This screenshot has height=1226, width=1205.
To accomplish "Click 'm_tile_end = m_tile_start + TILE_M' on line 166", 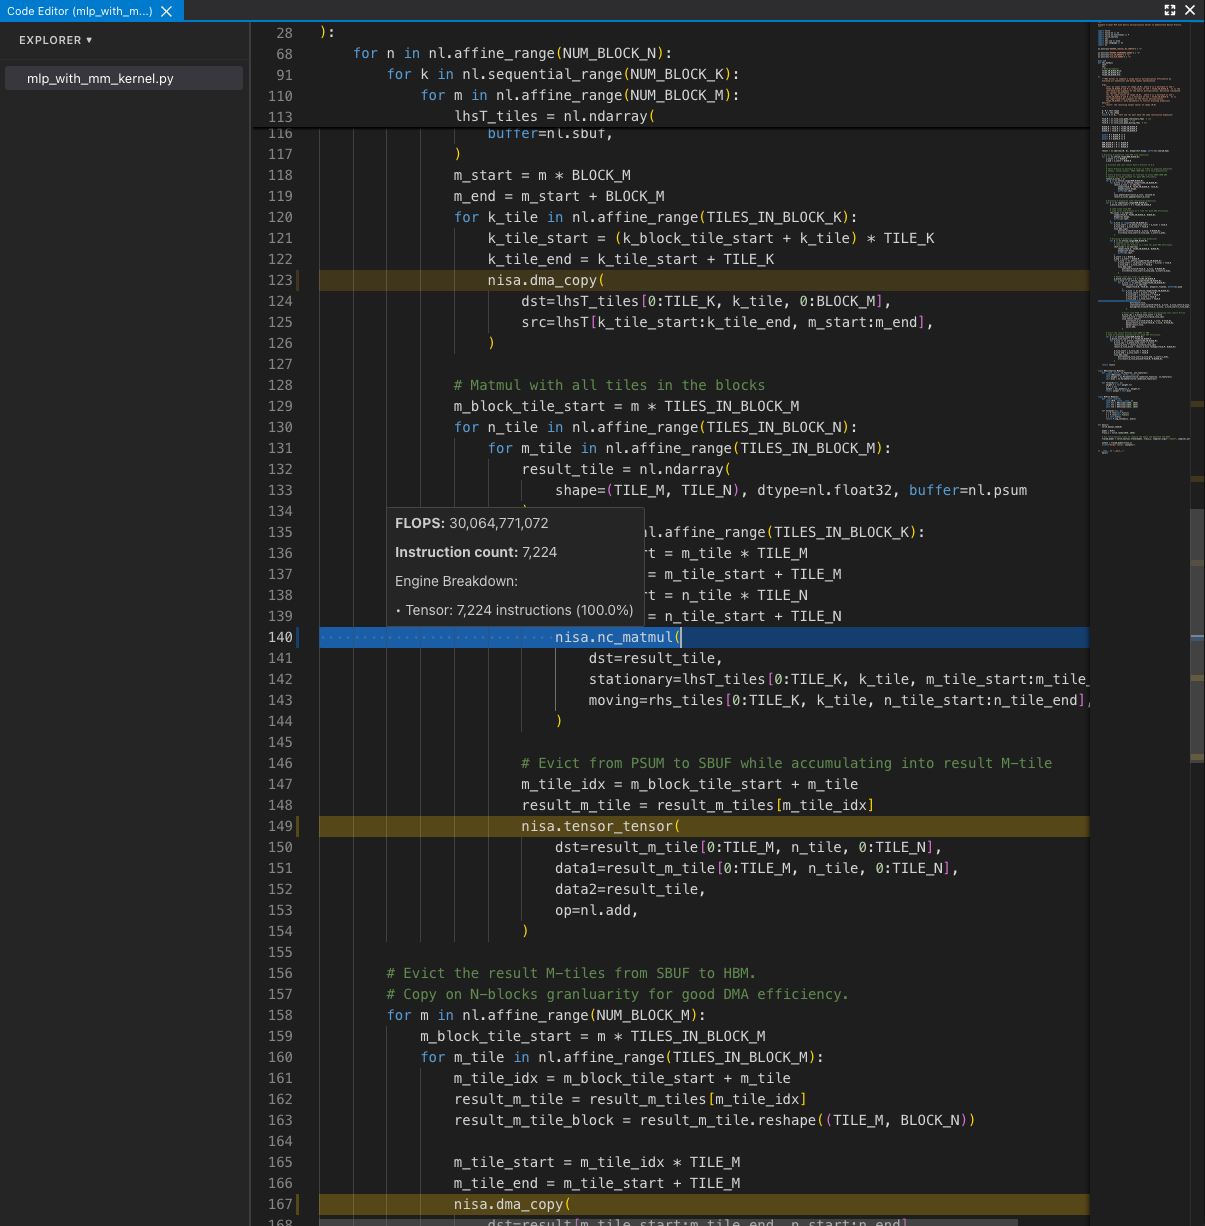I will pos(597,1183).
